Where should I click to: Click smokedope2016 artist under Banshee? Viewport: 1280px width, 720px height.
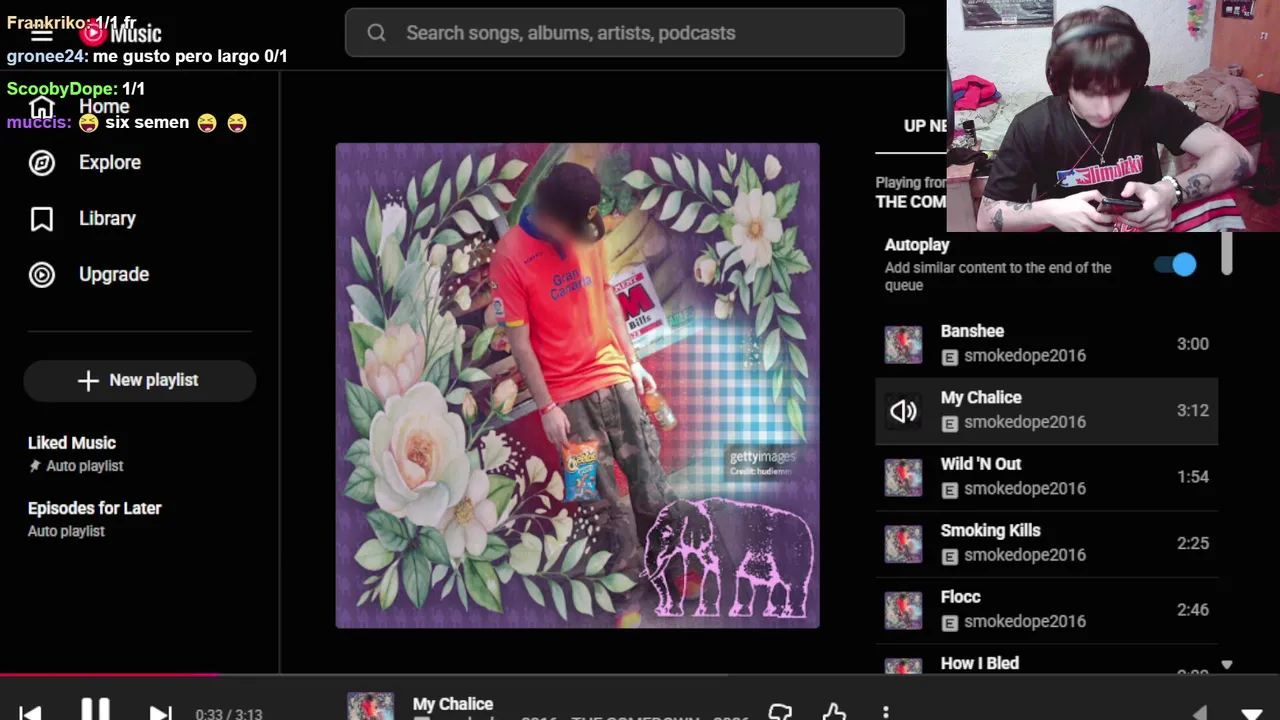pyautogui.click(x=1025, y=355)
